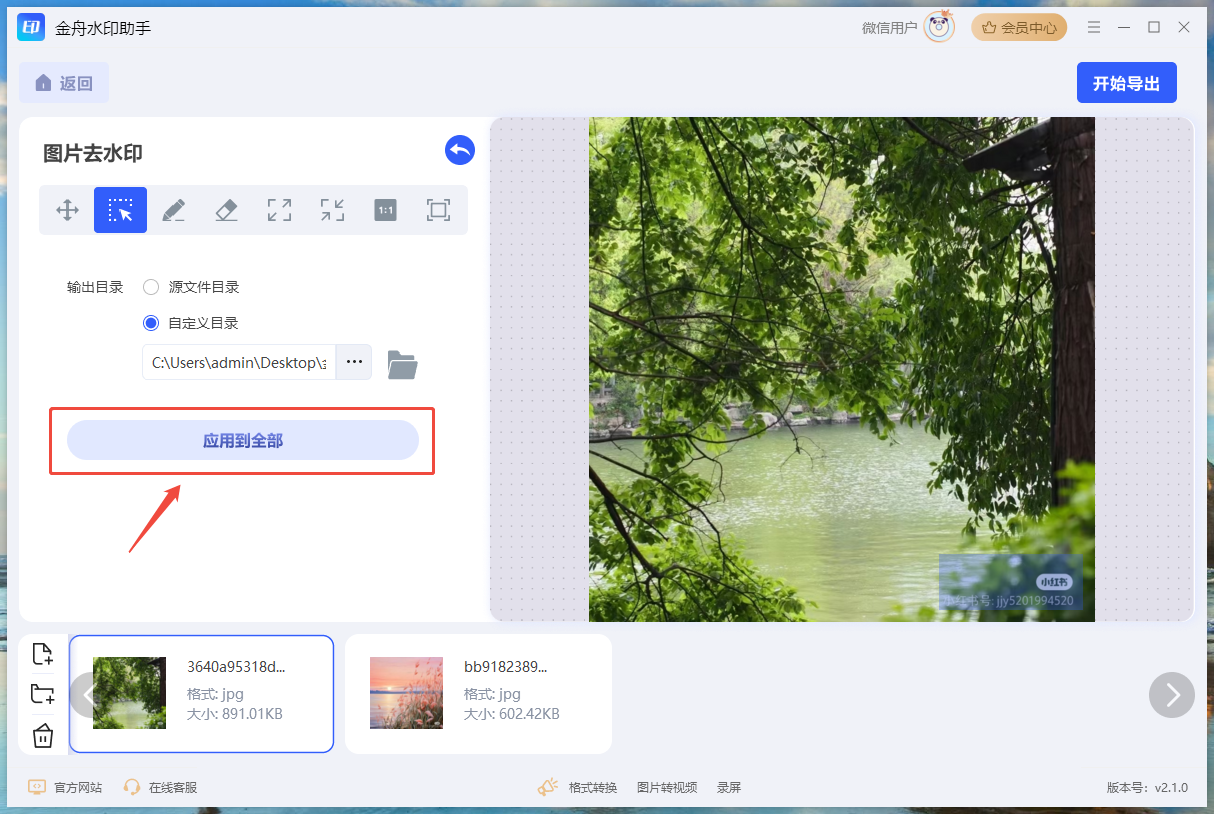Select the move/pan tool
The width and height of the screenshot is (1214, 814).
point(67,210)
